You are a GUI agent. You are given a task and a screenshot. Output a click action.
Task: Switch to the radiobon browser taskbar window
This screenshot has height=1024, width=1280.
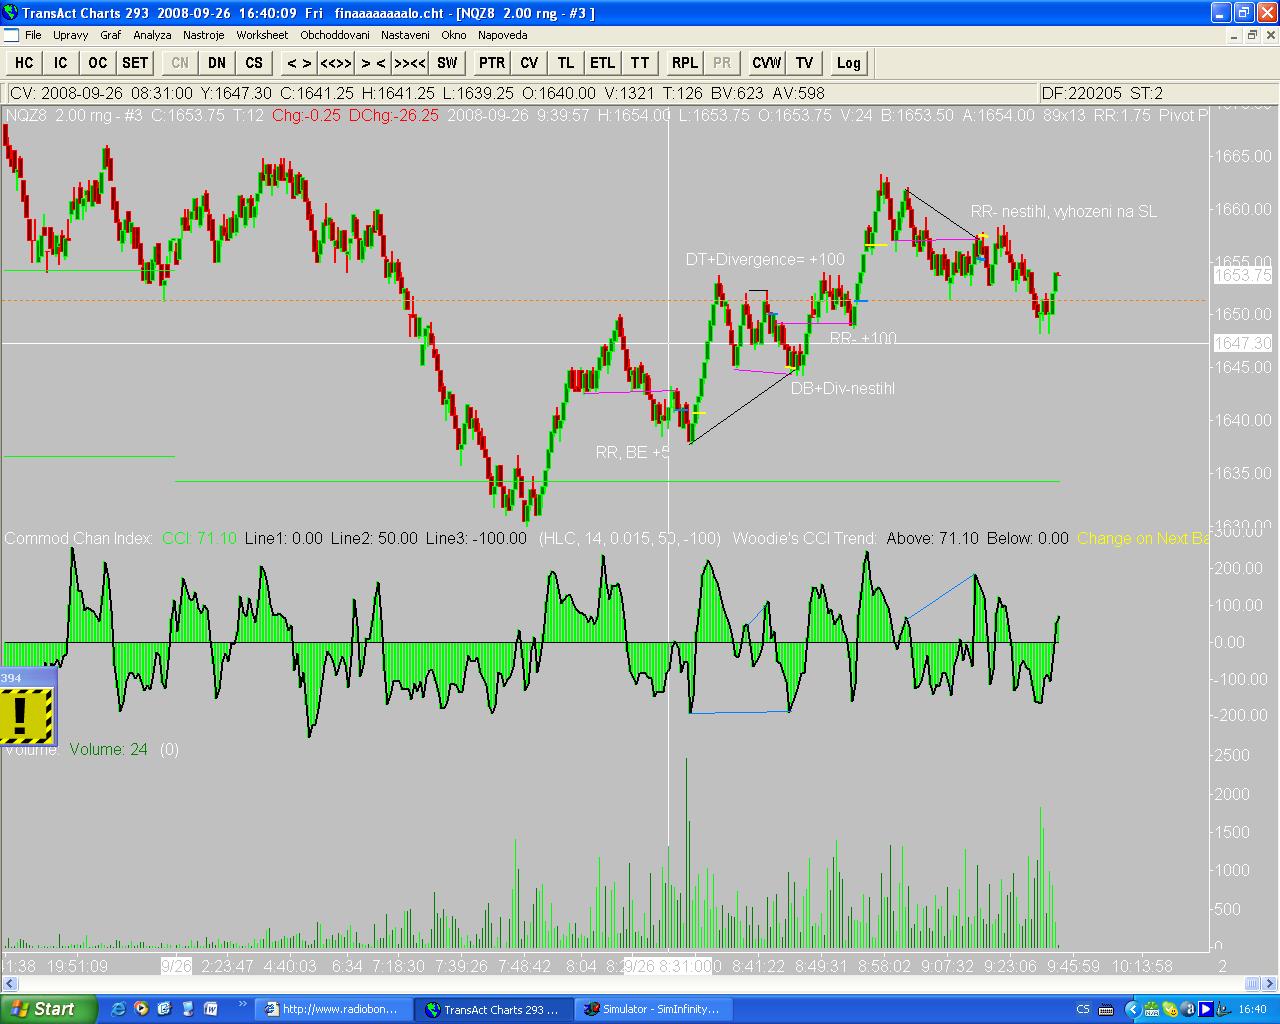tap(335, 1009)
